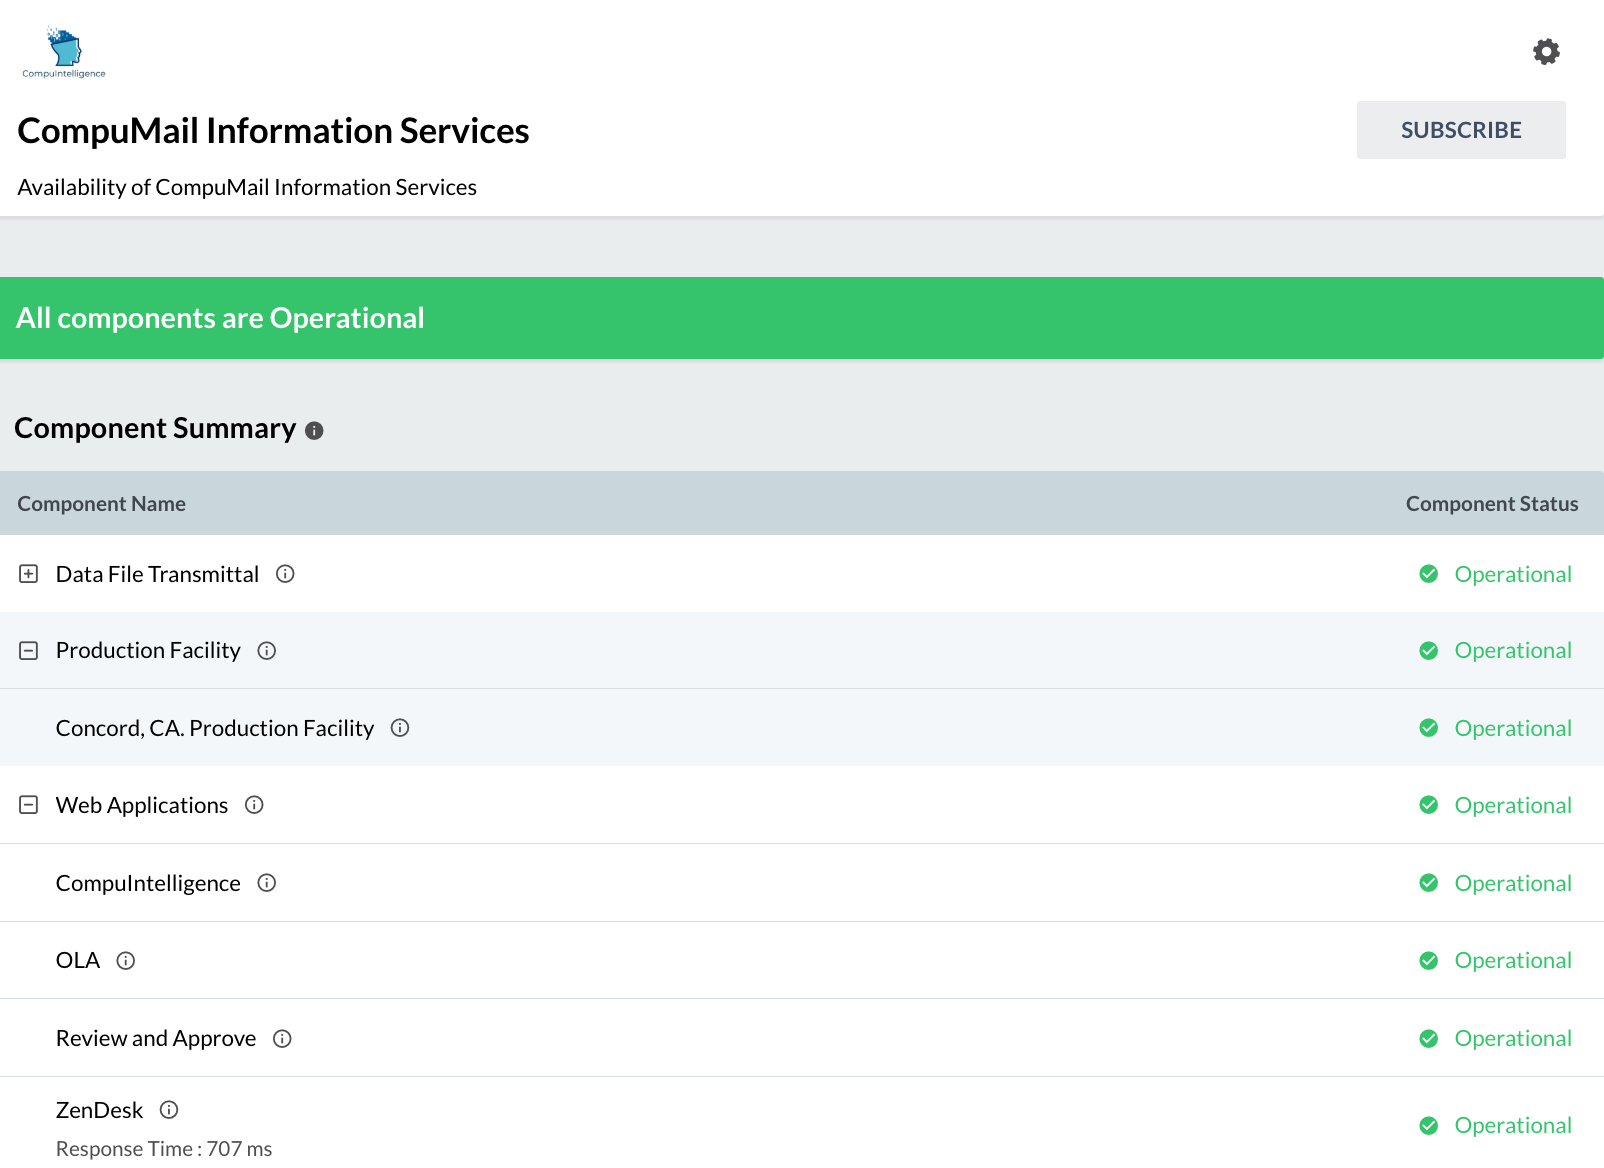Click the SUBSCRIBE button
The image size is (1604, 1168).
pyautogui.click(x=1461, y=130)
